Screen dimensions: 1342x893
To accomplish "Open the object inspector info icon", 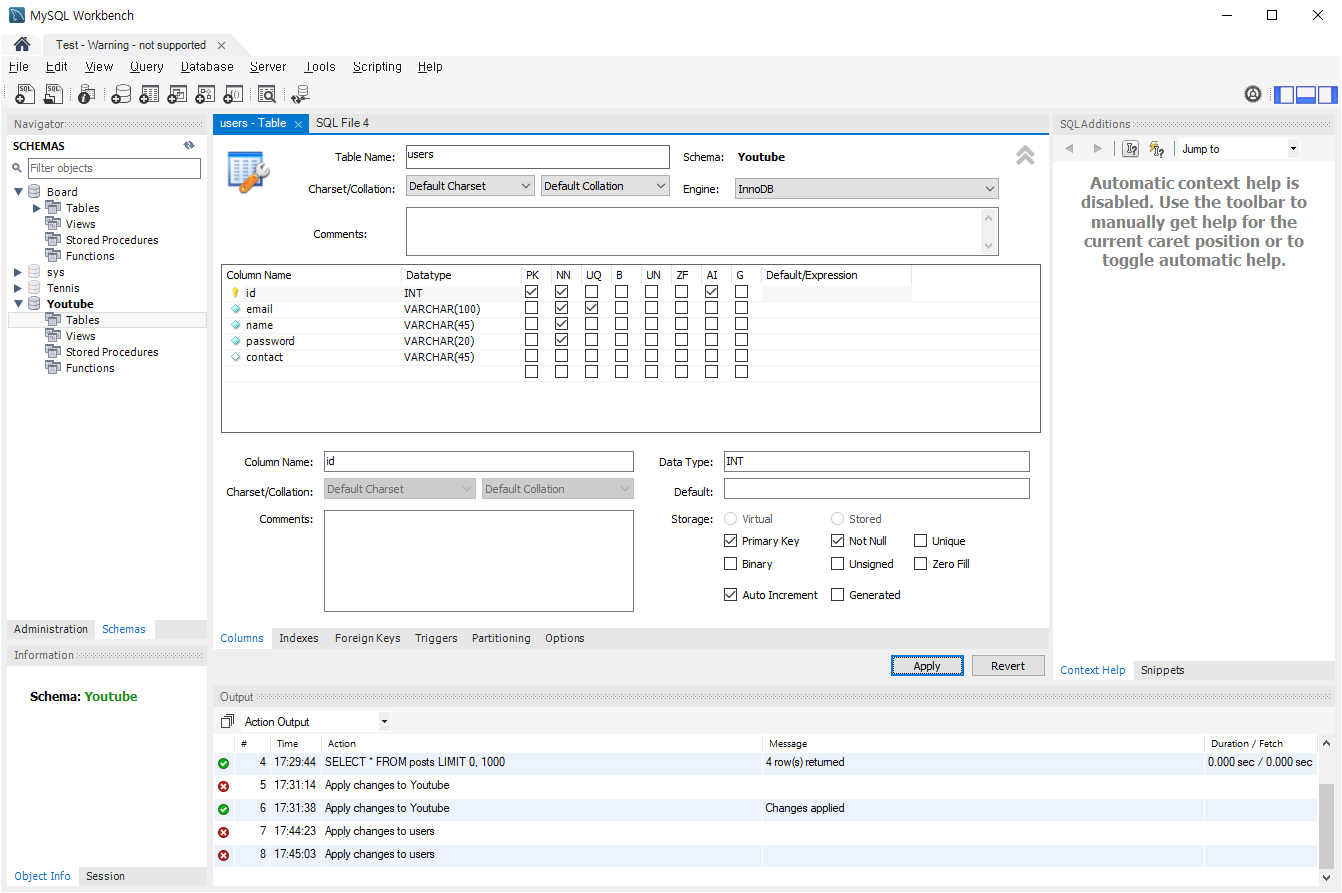I will [86, 94].
